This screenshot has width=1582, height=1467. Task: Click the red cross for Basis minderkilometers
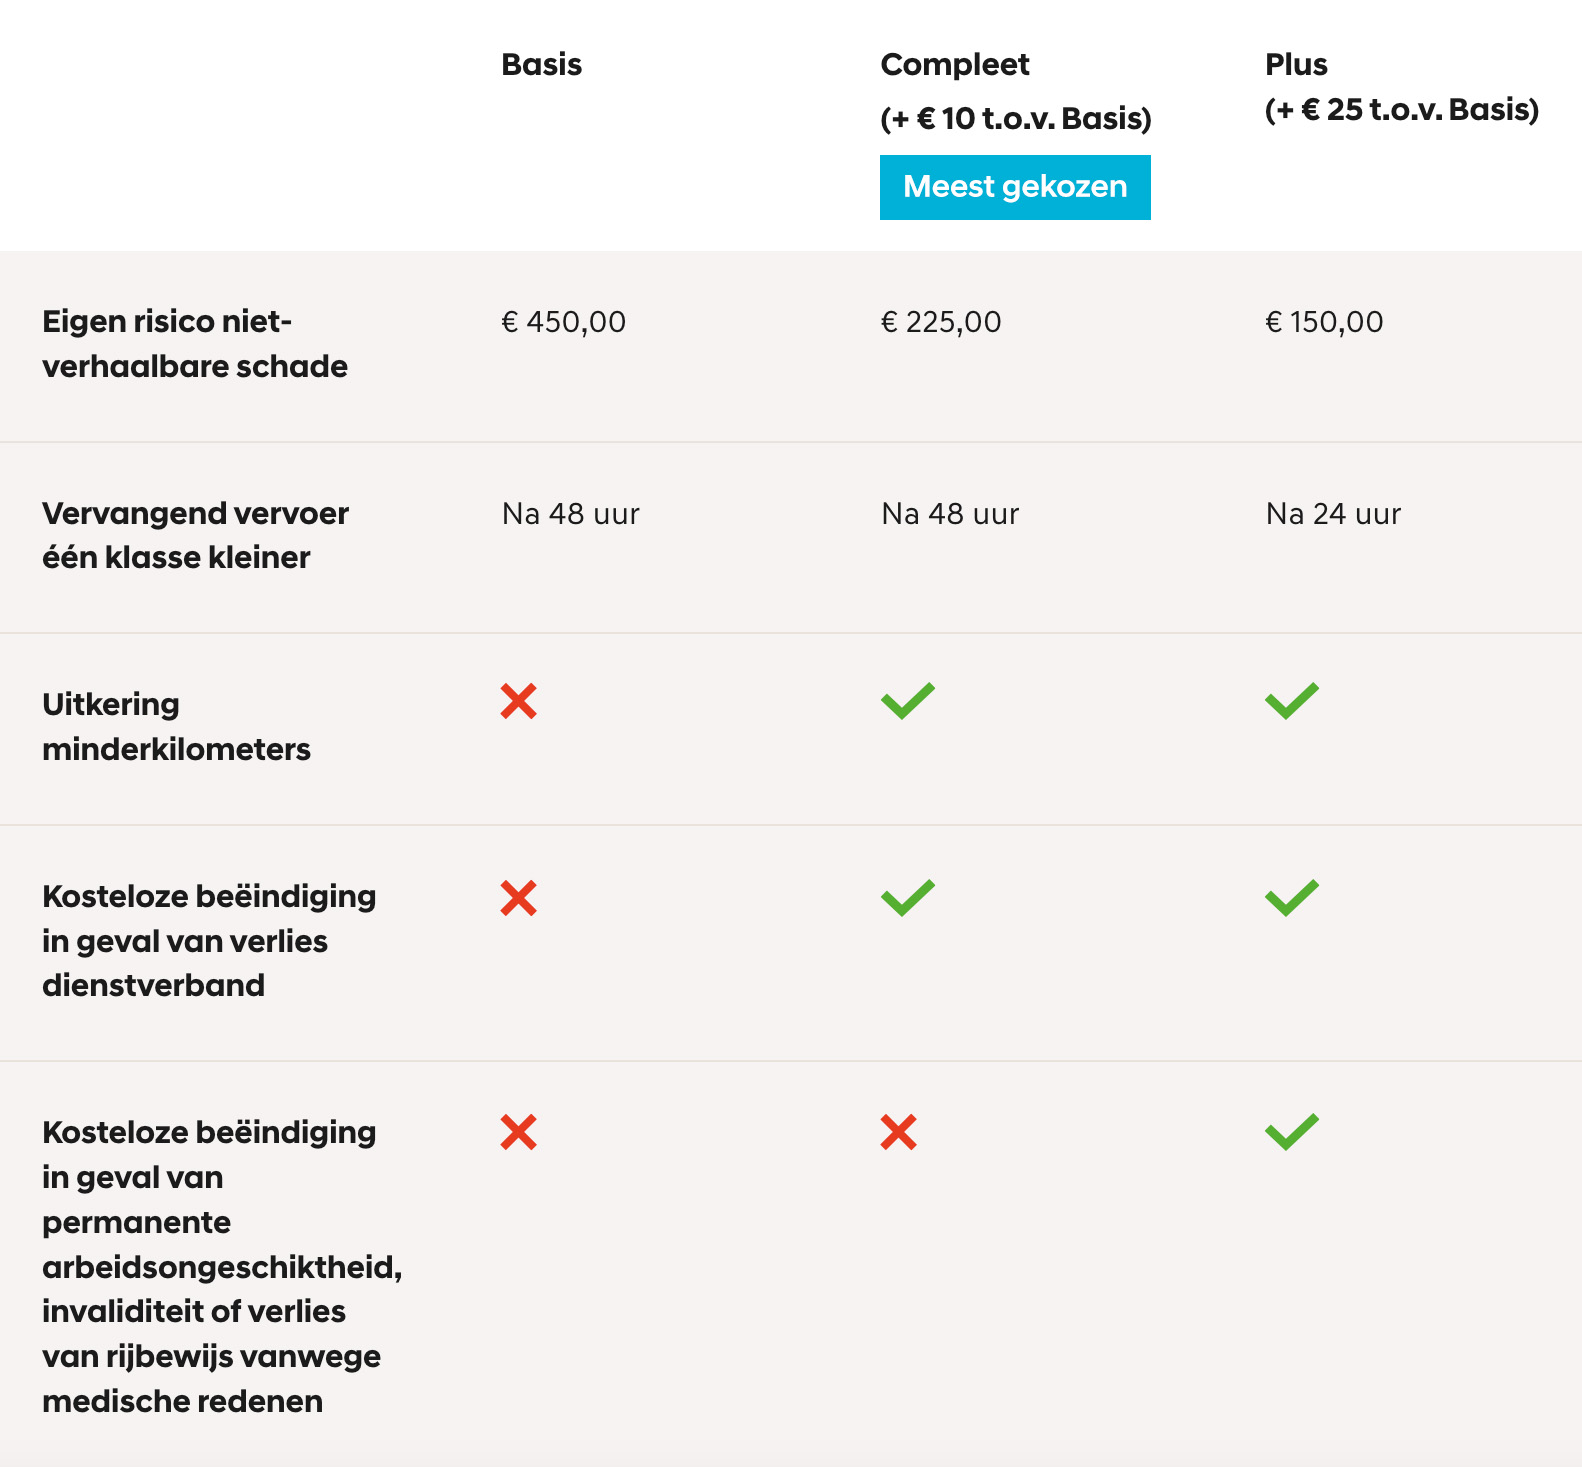tap(519, 701)
